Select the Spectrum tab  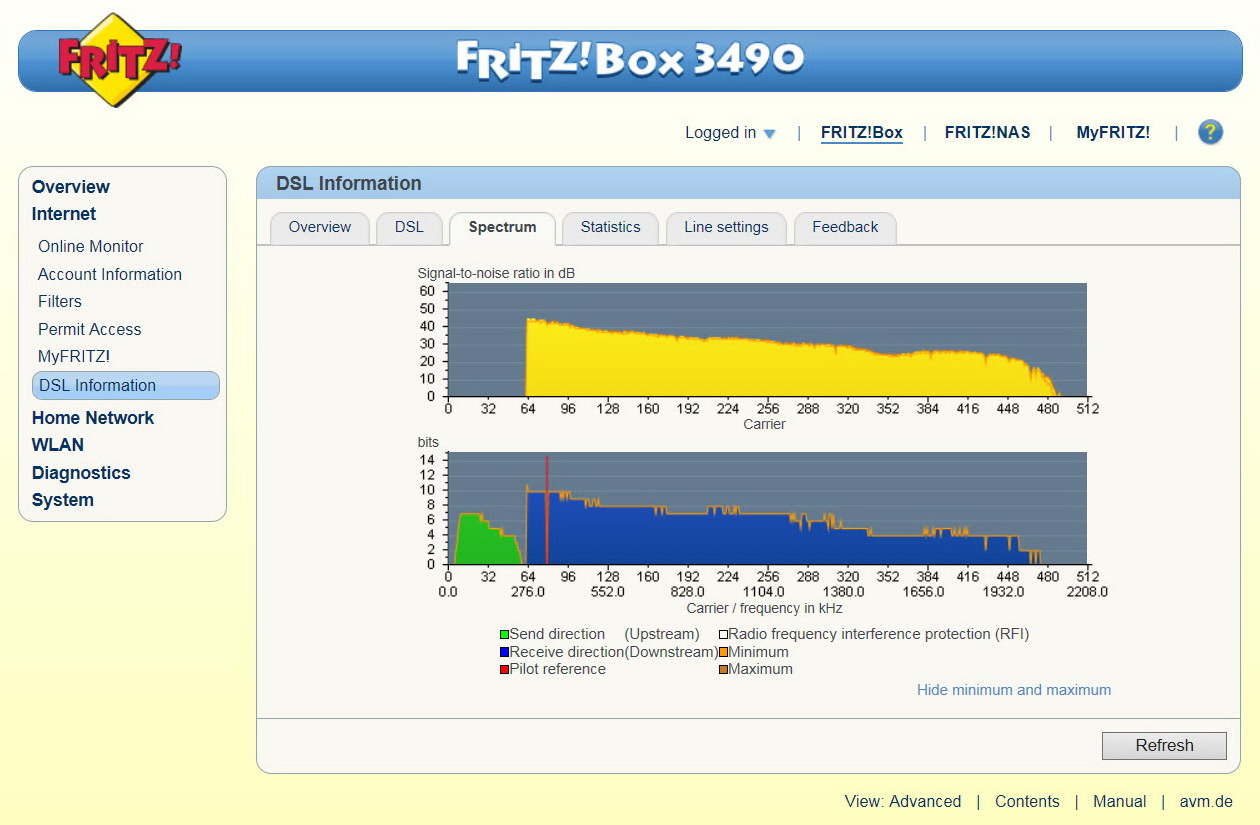coord(502,228)
